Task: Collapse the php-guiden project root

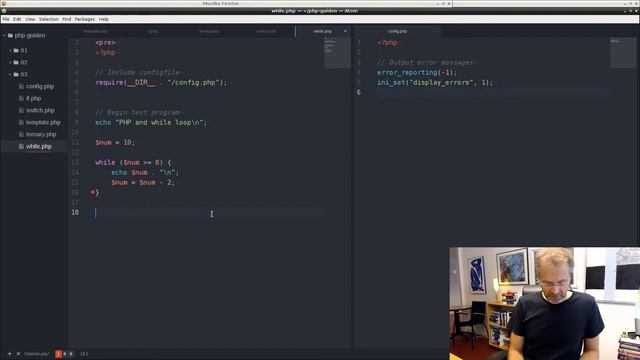Action: click(x=4, y=36)
